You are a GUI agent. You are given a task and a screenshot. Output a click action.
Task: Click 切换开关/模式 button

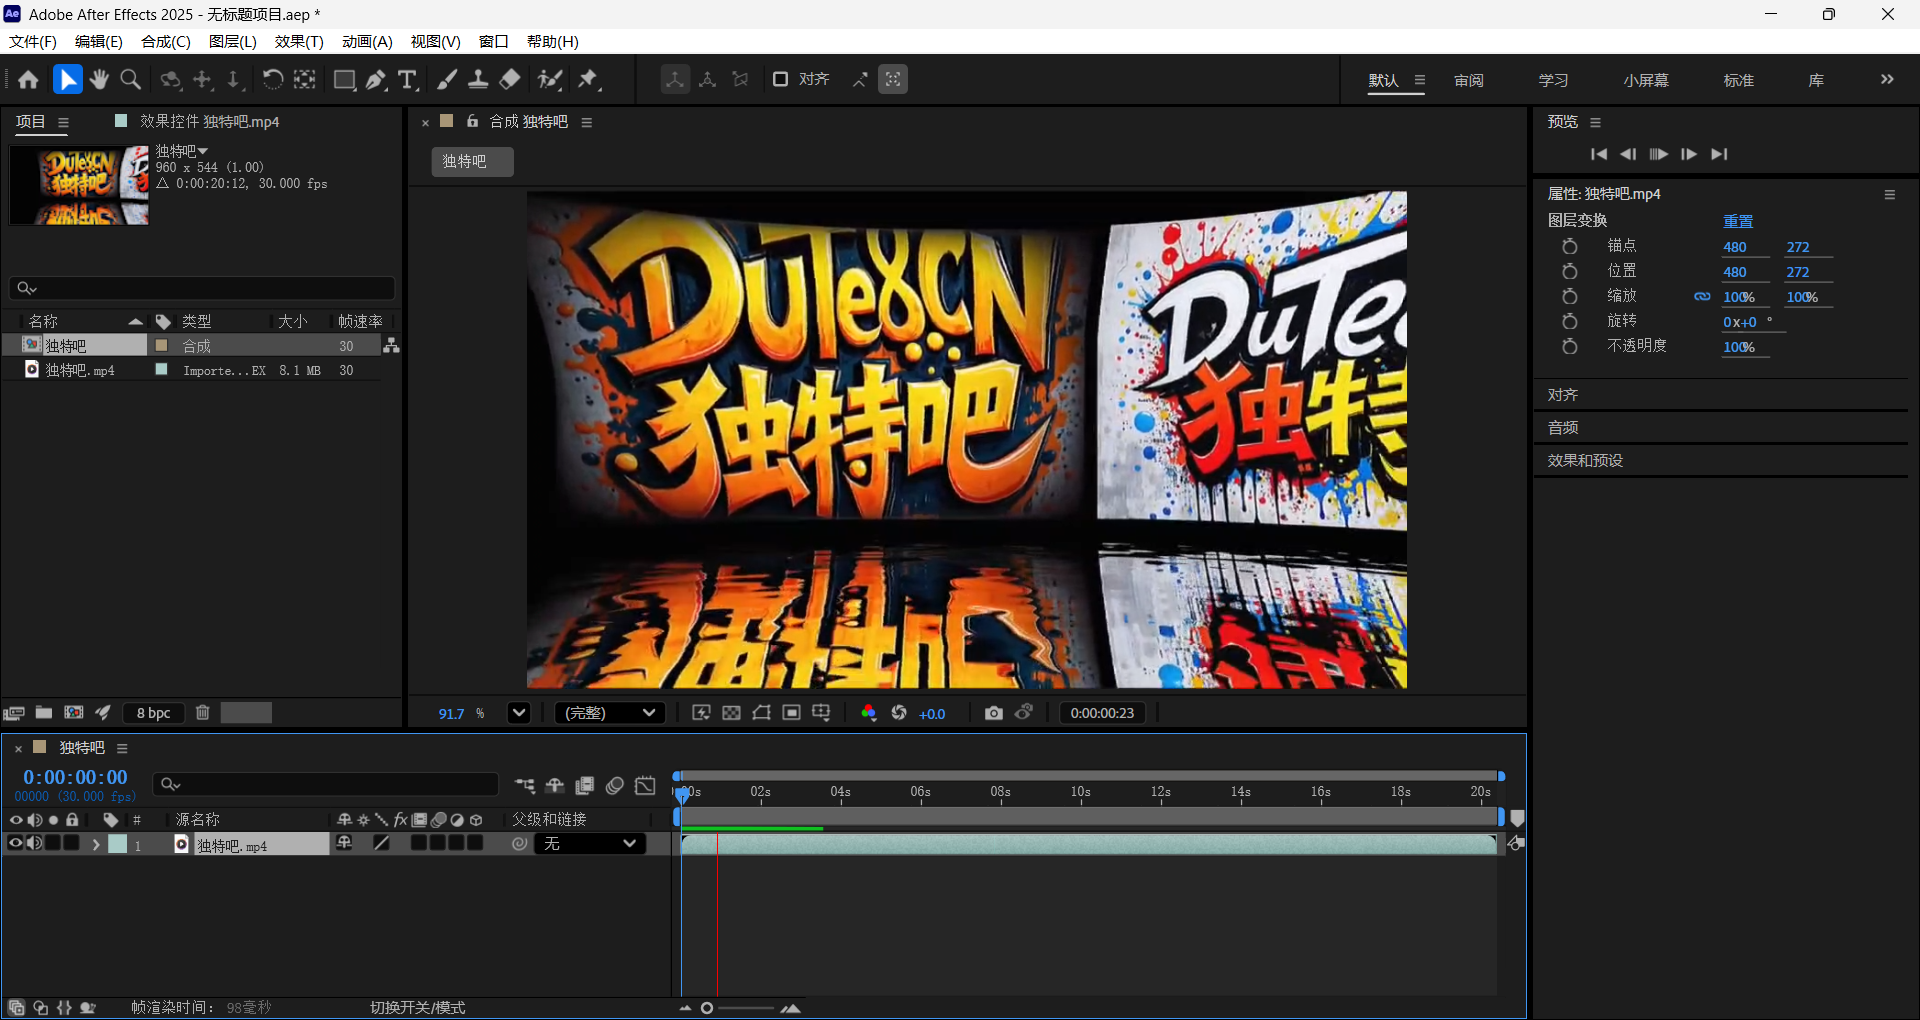click(x=418, y=1007)
